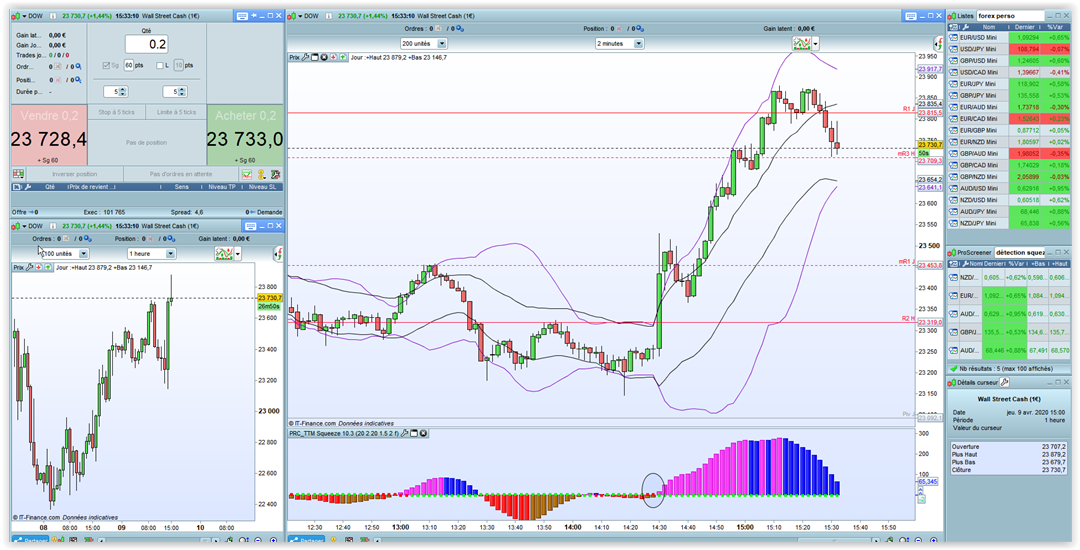
Task: Adjust the right 5 ticks stepper arrows
Action: click(x=182, y=92)
